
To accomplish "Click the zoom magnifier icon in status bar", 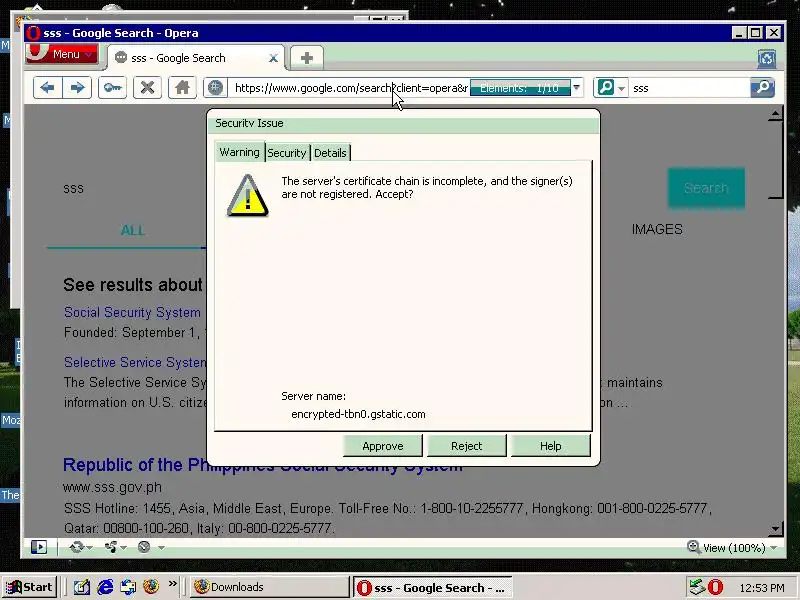I will click(x=693, y=547).
